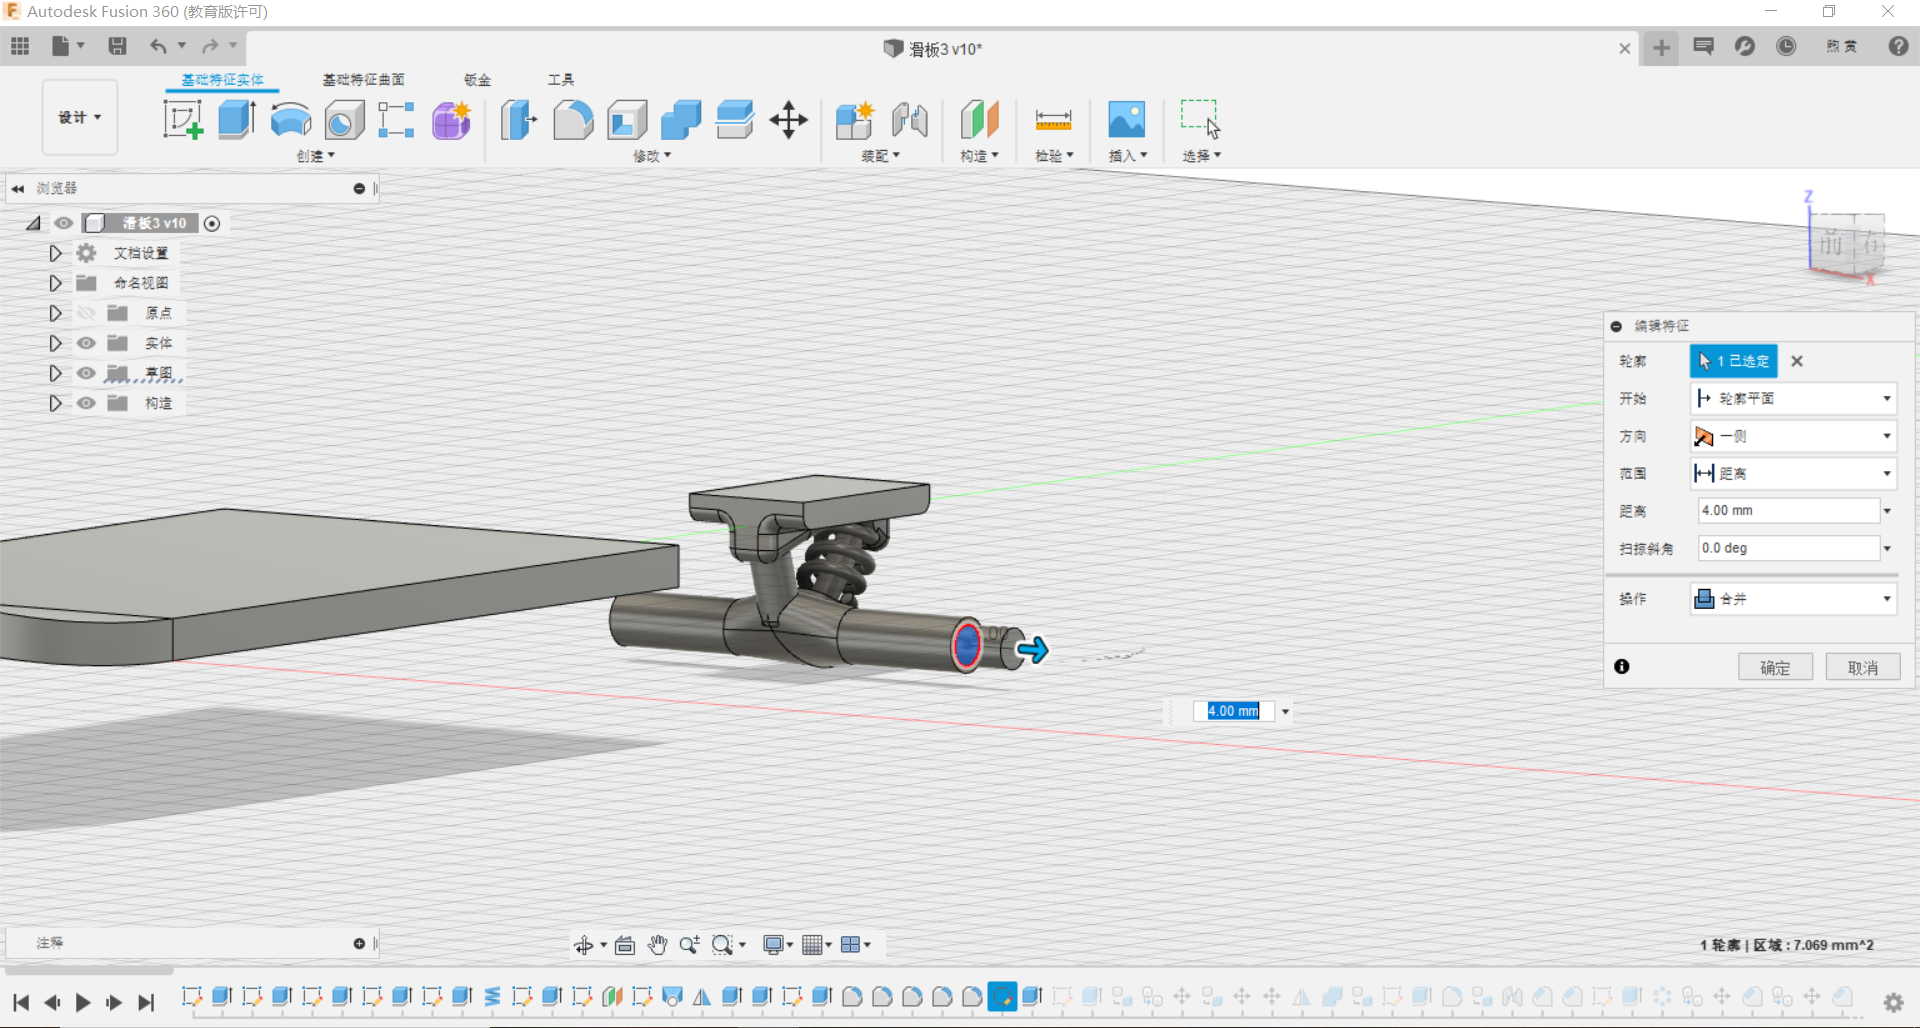
Task: Expand the 实体 tree node
Action: point(56,343)
